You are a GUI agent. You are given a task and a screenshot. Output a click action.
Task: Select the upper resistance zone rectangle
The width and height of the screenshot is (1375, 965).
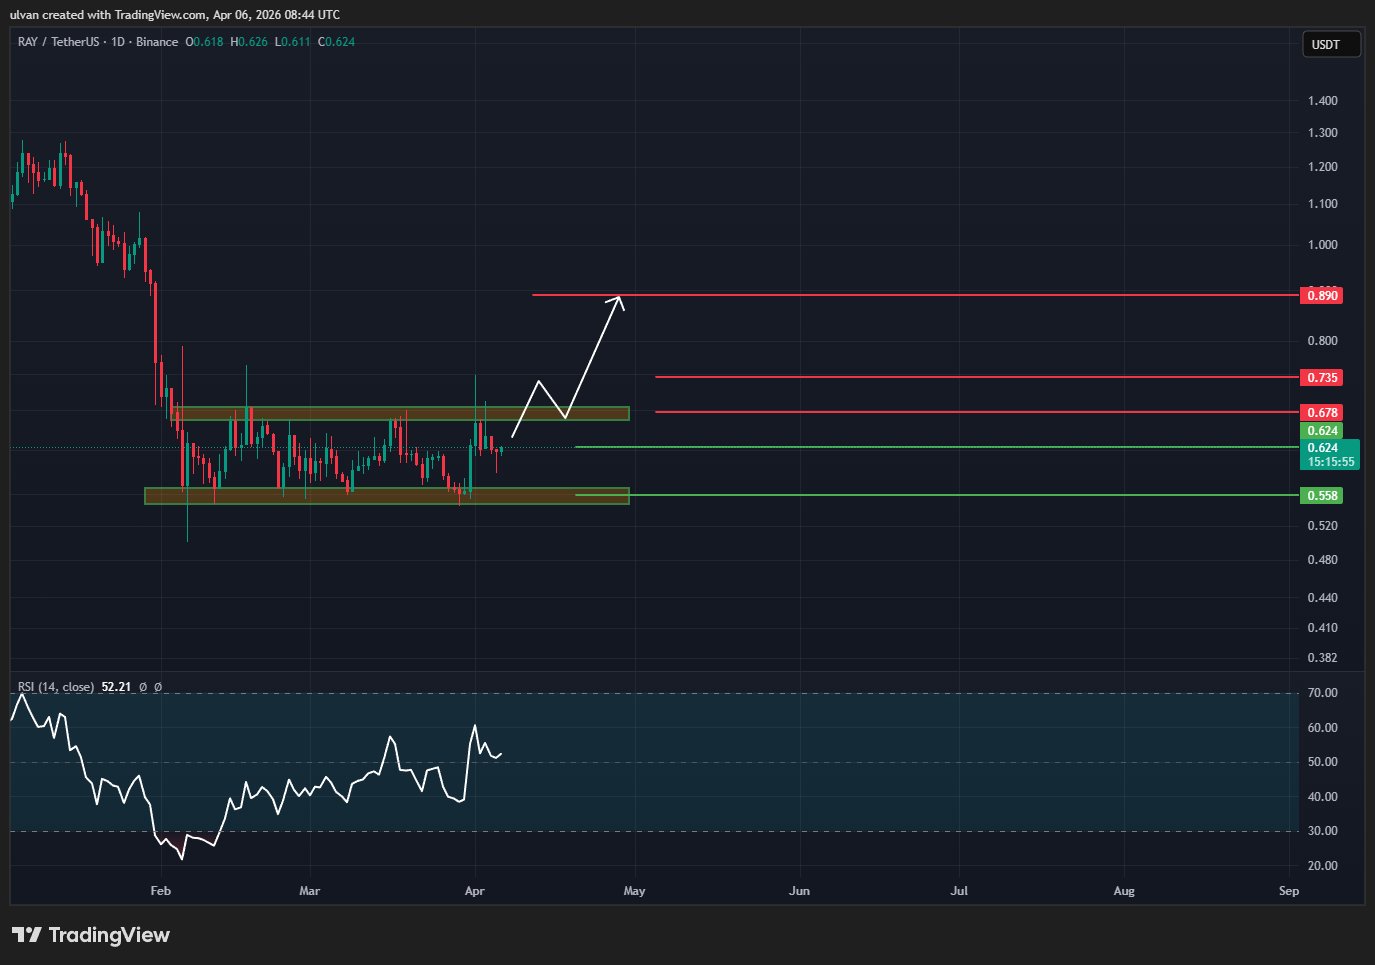coord(400,413)
